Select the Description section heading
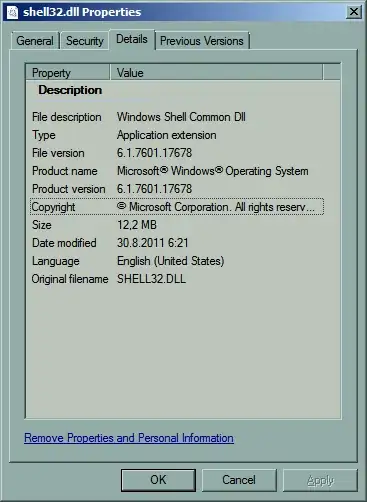Screen dimensions: 367x502 pyautogui.click(x=70, y=90)
